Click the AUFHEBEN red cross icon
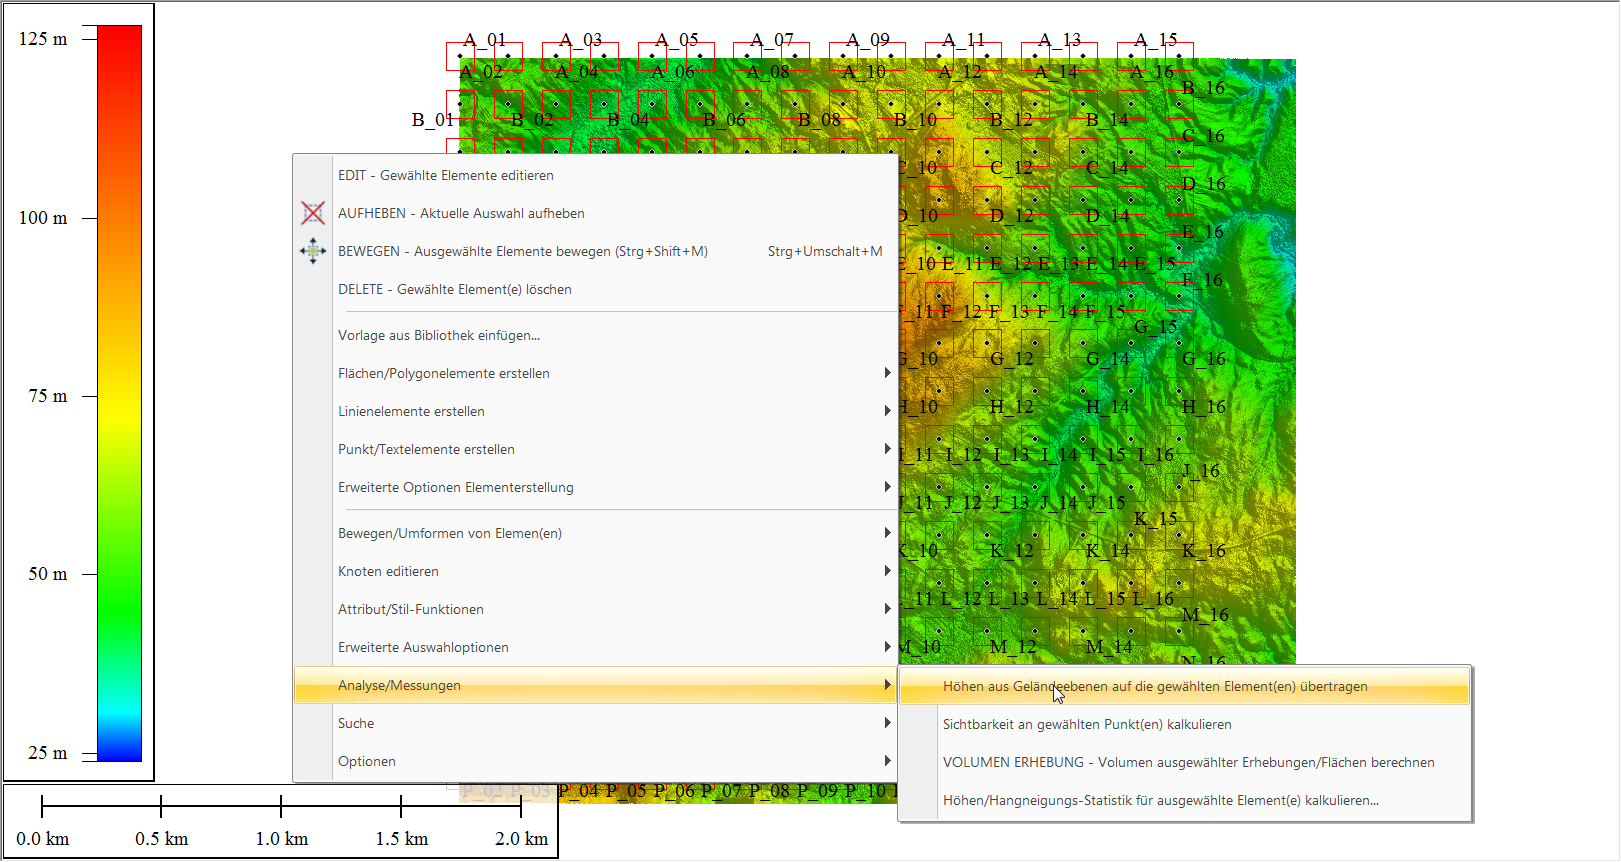The width and height of the screenshot is (1621, 862). (313, 213)
